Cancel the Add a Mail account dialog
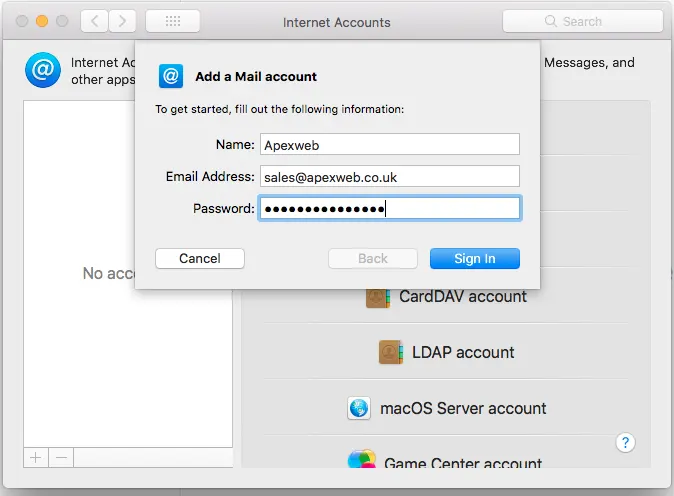Image resolution: width=674 pixels, height=496 pixels. pos(200,258)
